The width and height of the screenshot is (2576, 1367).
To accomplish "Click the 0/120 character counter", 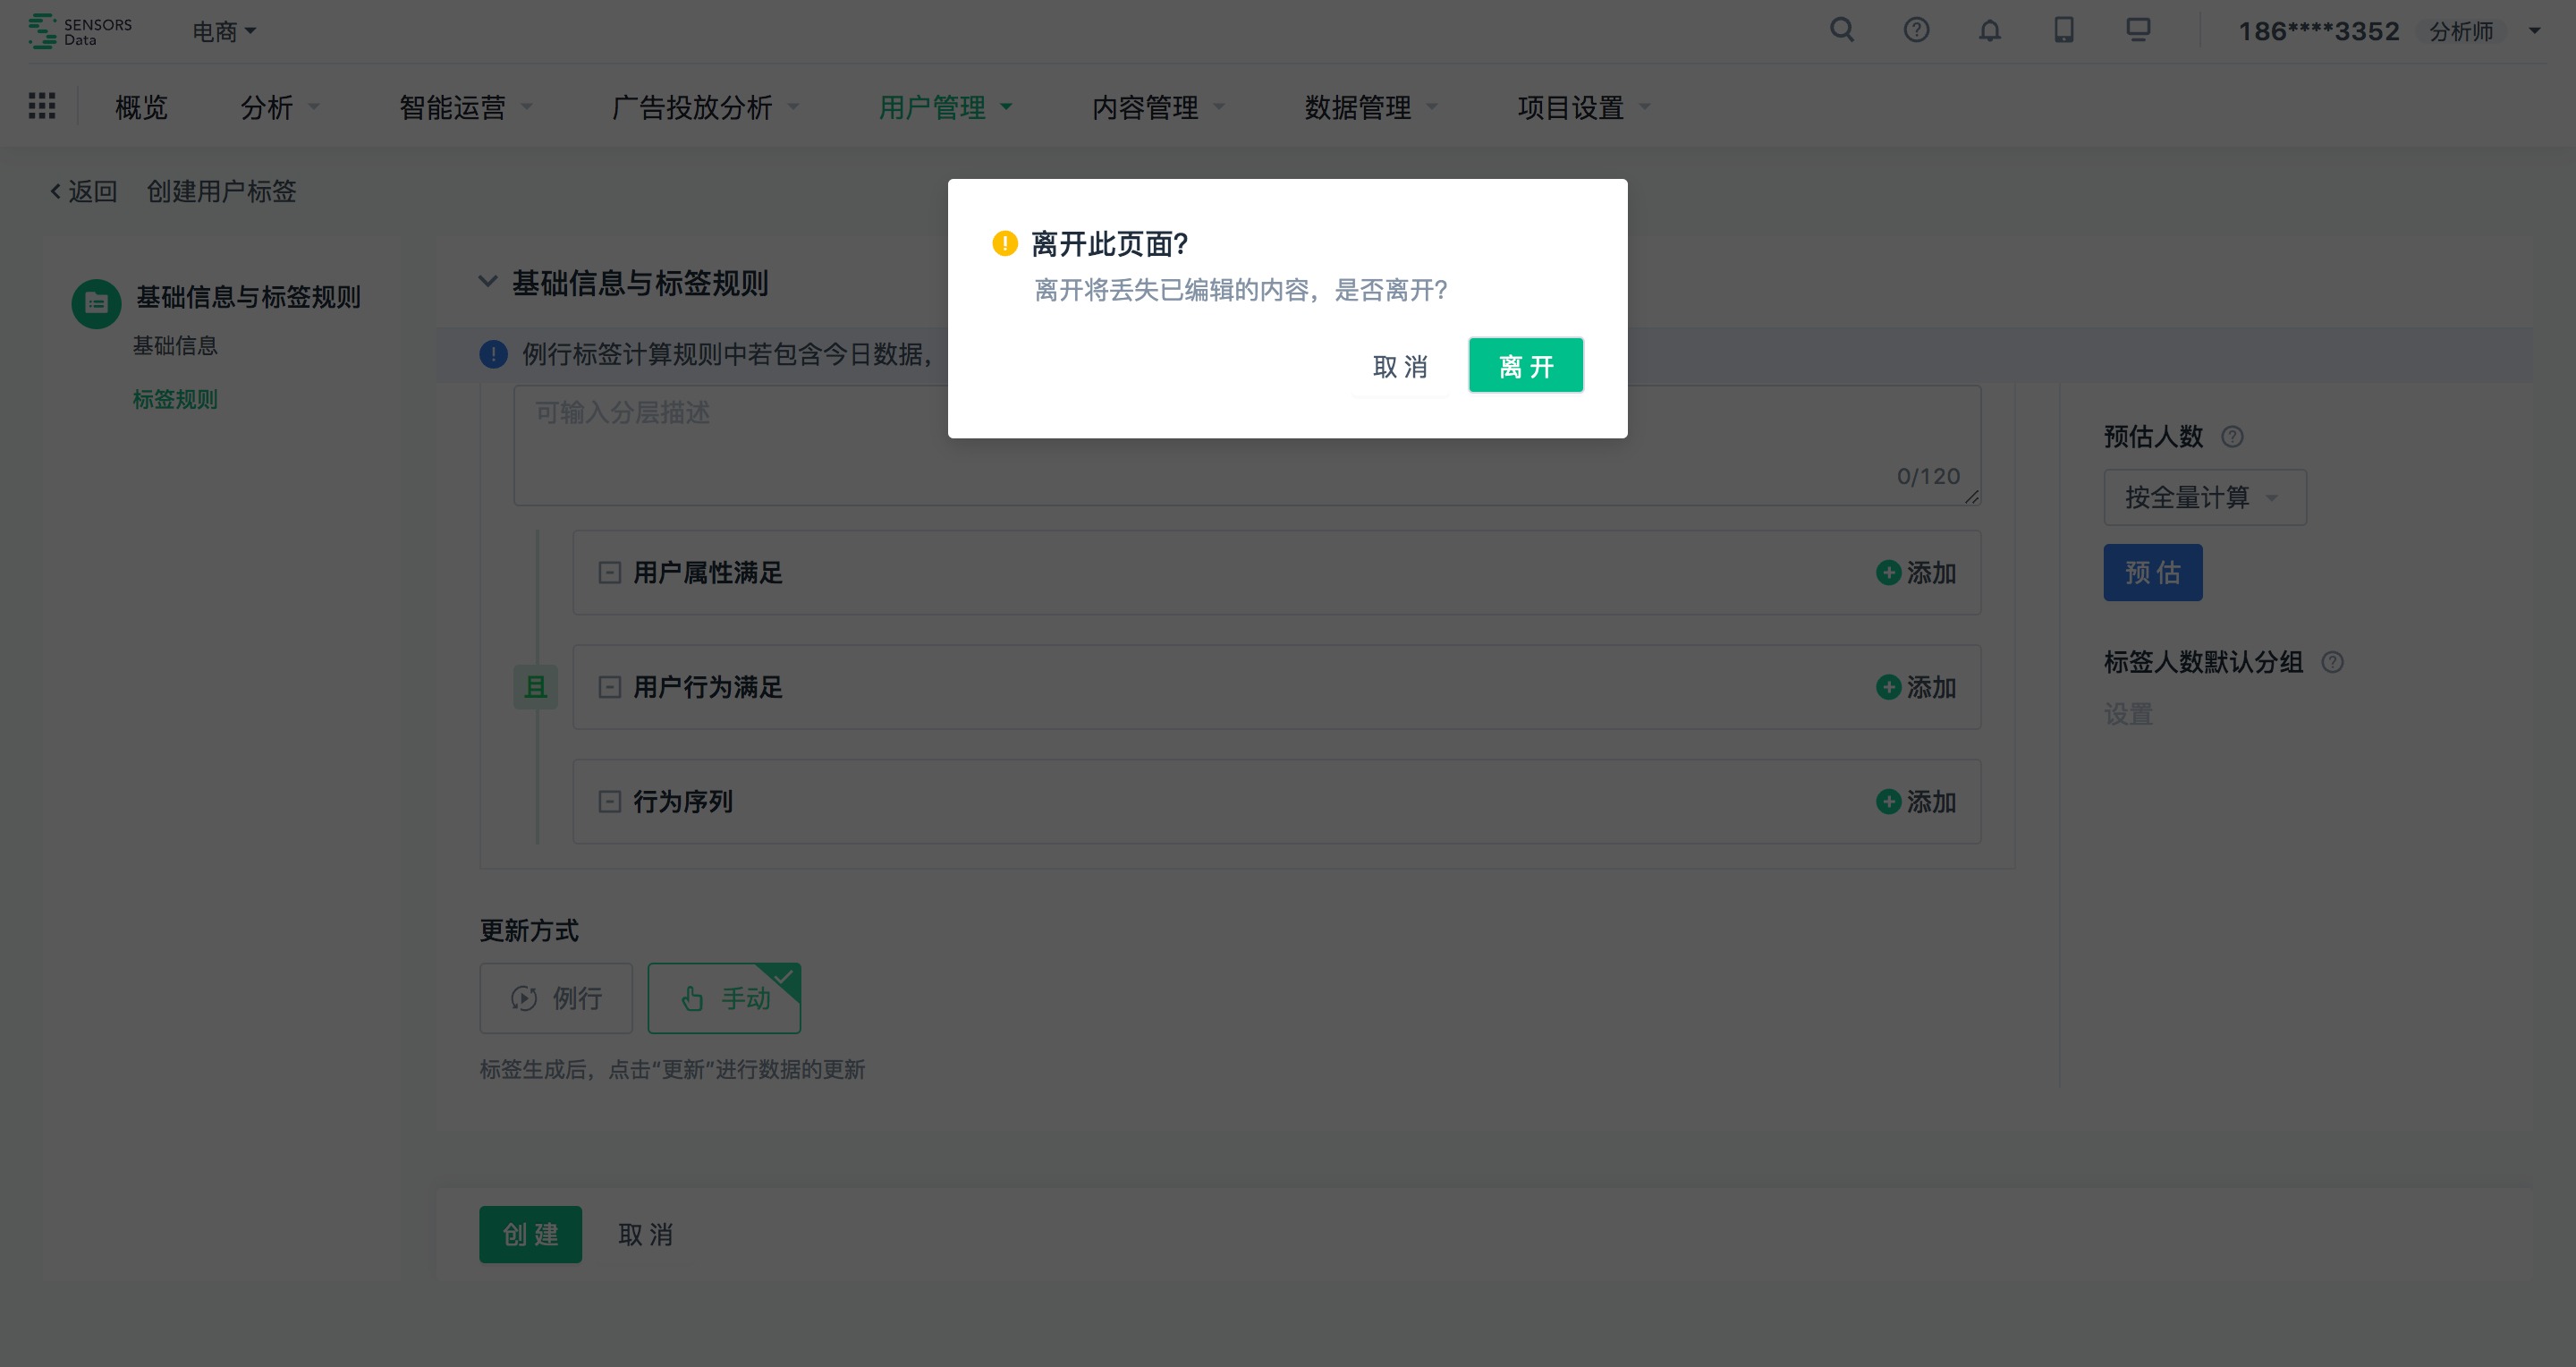I will pyautogui.click(x=1928, y=476).
